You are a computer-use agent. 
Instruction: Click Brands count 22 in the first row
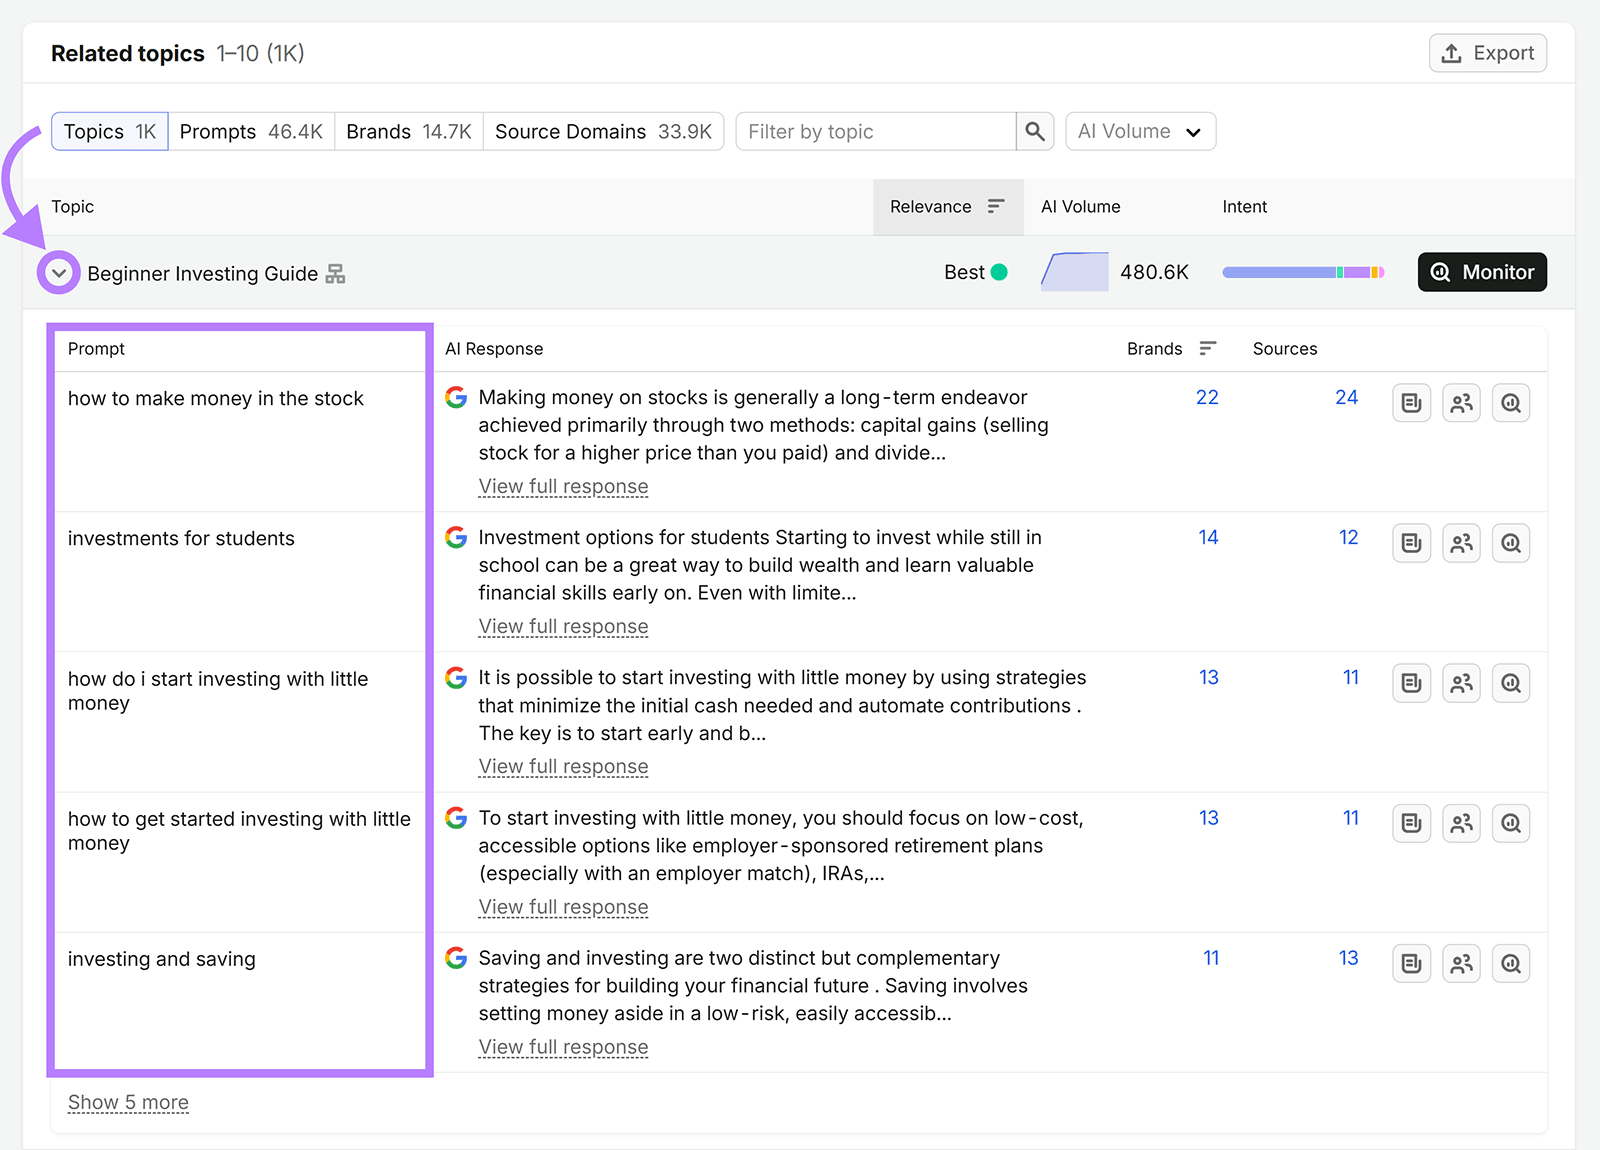click(x=1207, y=397)
